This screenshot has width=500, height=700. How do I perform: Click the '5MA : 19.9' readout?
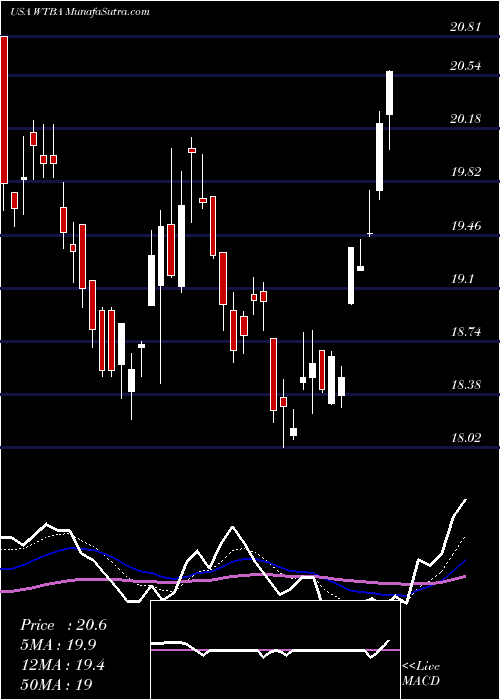point(58,645)
